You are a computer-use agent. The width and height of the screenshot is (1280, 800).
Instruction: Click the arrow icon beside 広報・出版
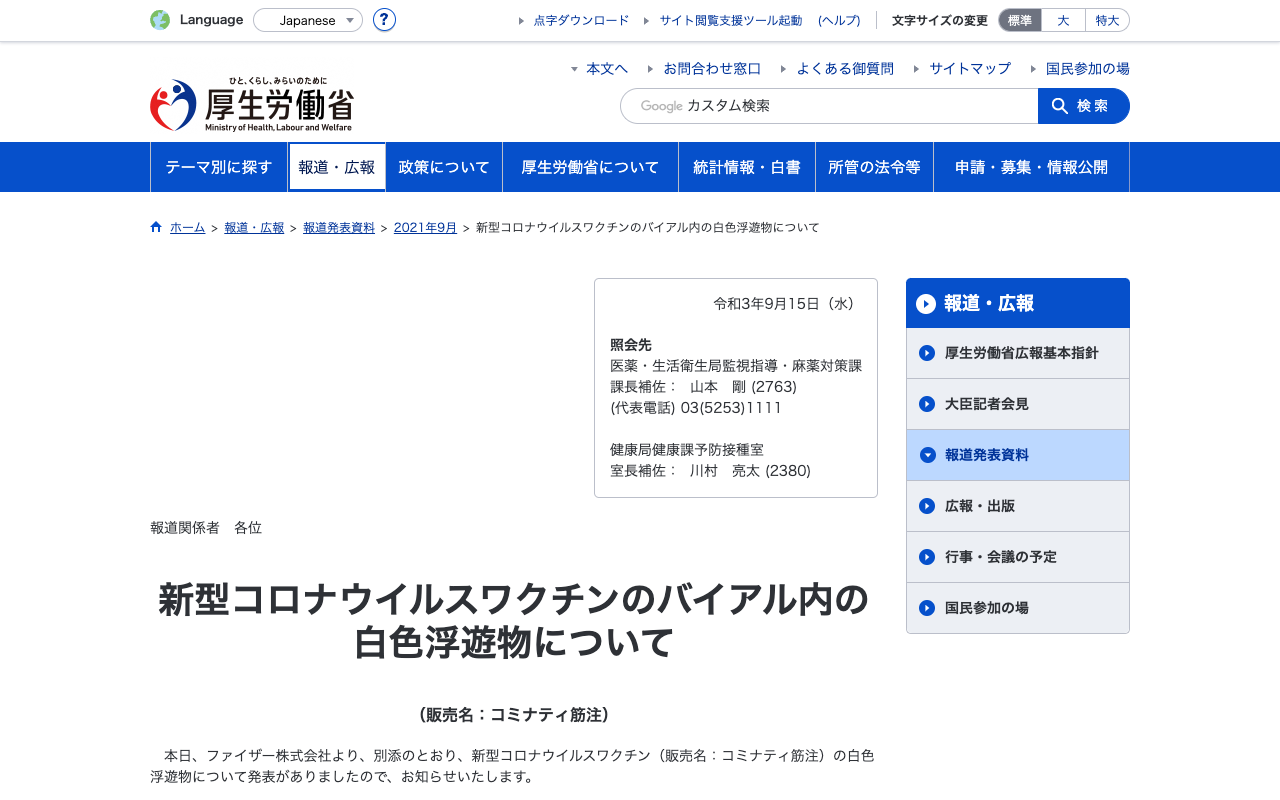(927, 506)
